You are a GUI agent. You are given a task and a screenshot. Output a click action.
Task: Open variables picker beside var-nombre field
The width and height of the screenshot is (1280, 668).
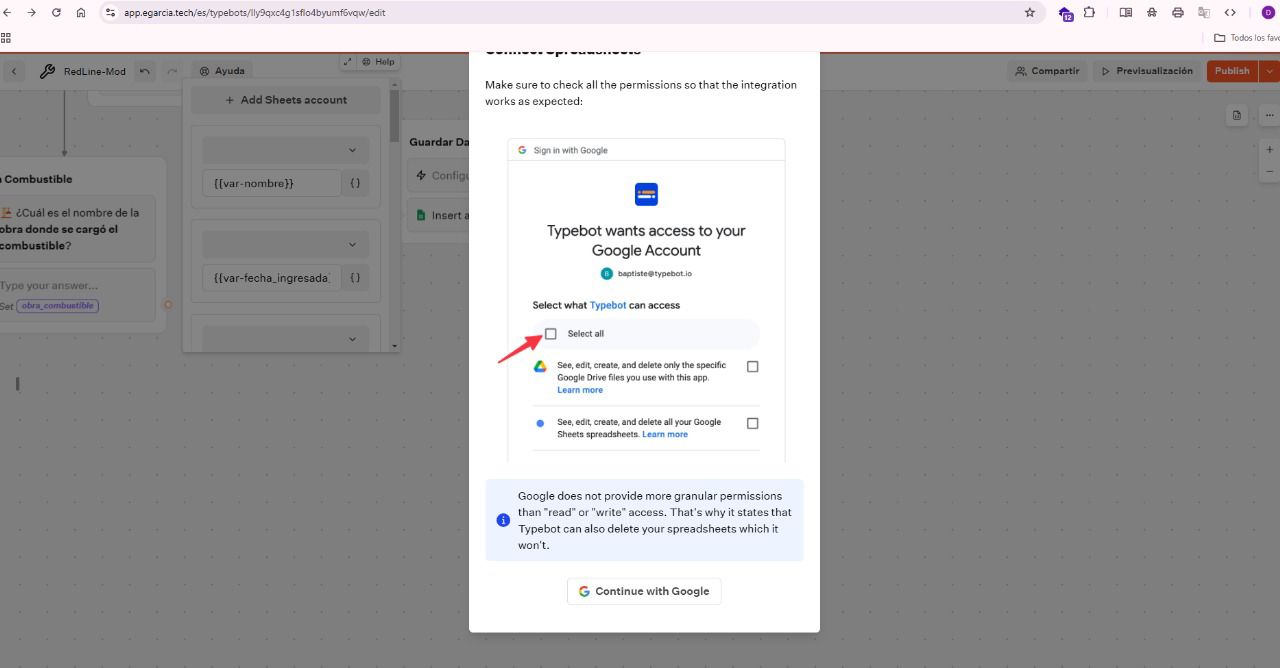pos(355,183)
